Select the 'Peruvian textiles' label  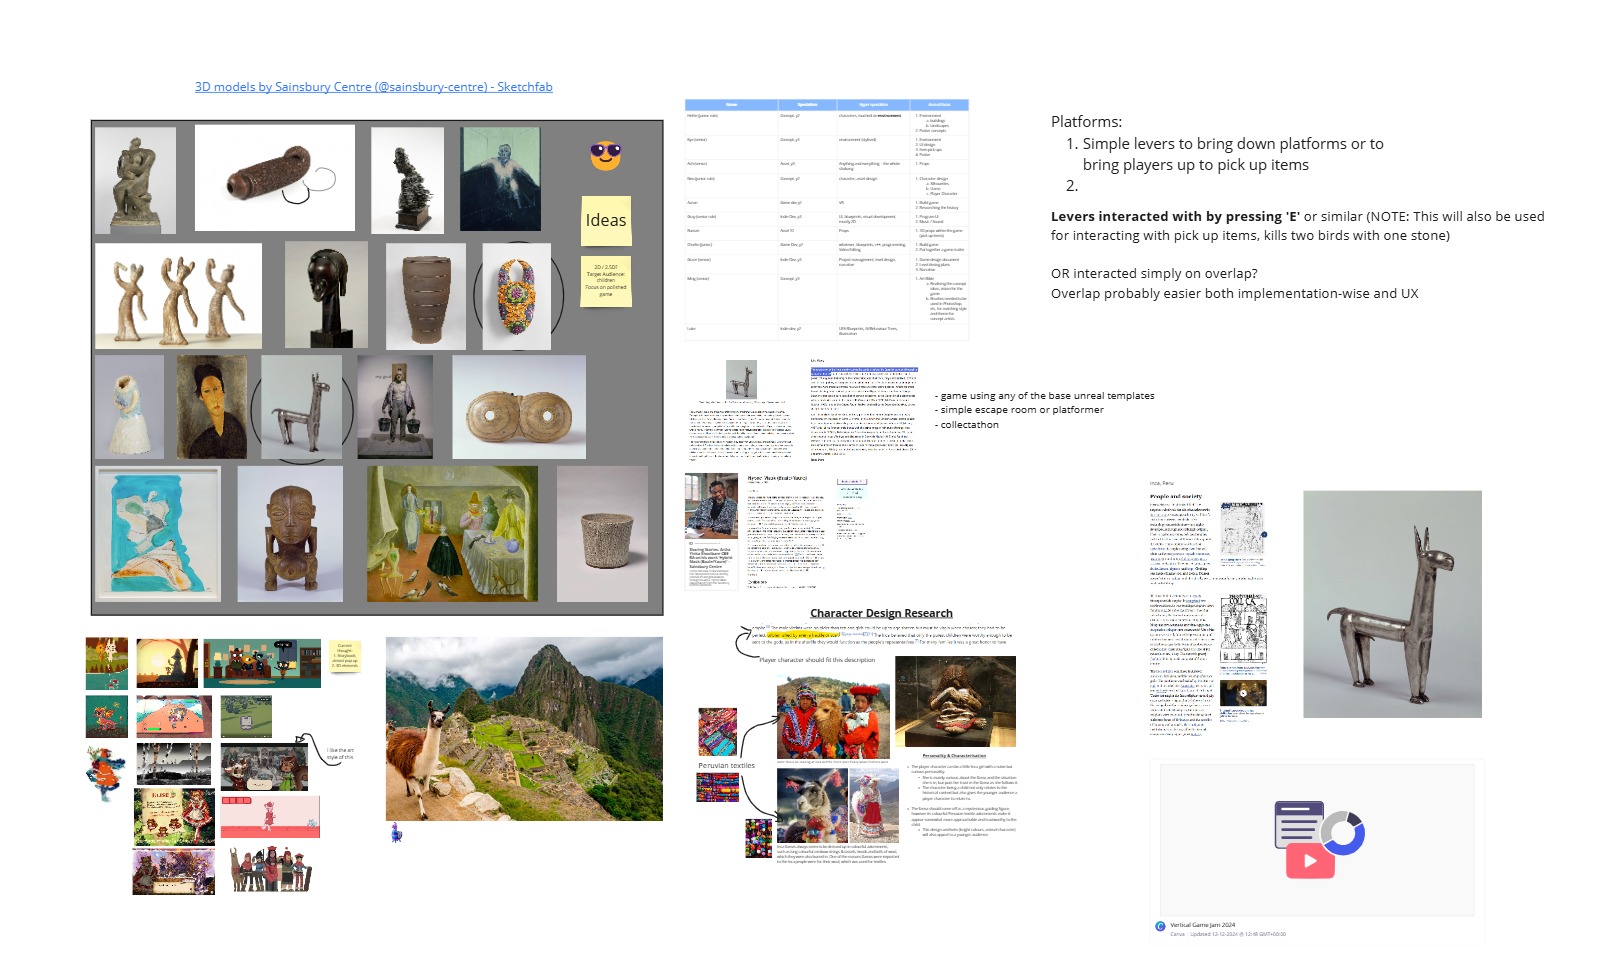[x=726, y=766]
